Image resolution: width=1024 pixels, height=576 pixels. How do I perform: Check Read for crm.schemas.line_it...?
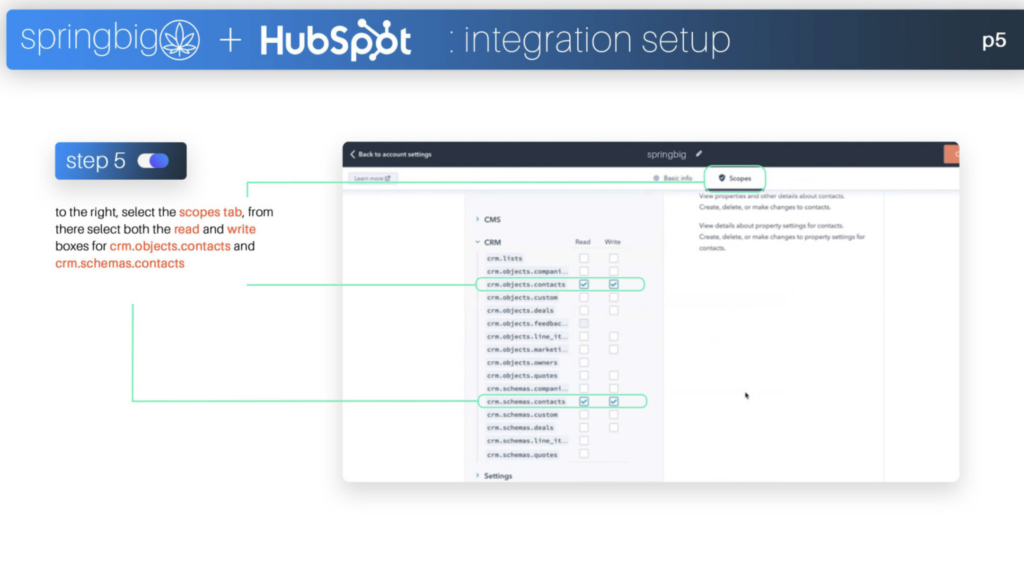point(584,441)
